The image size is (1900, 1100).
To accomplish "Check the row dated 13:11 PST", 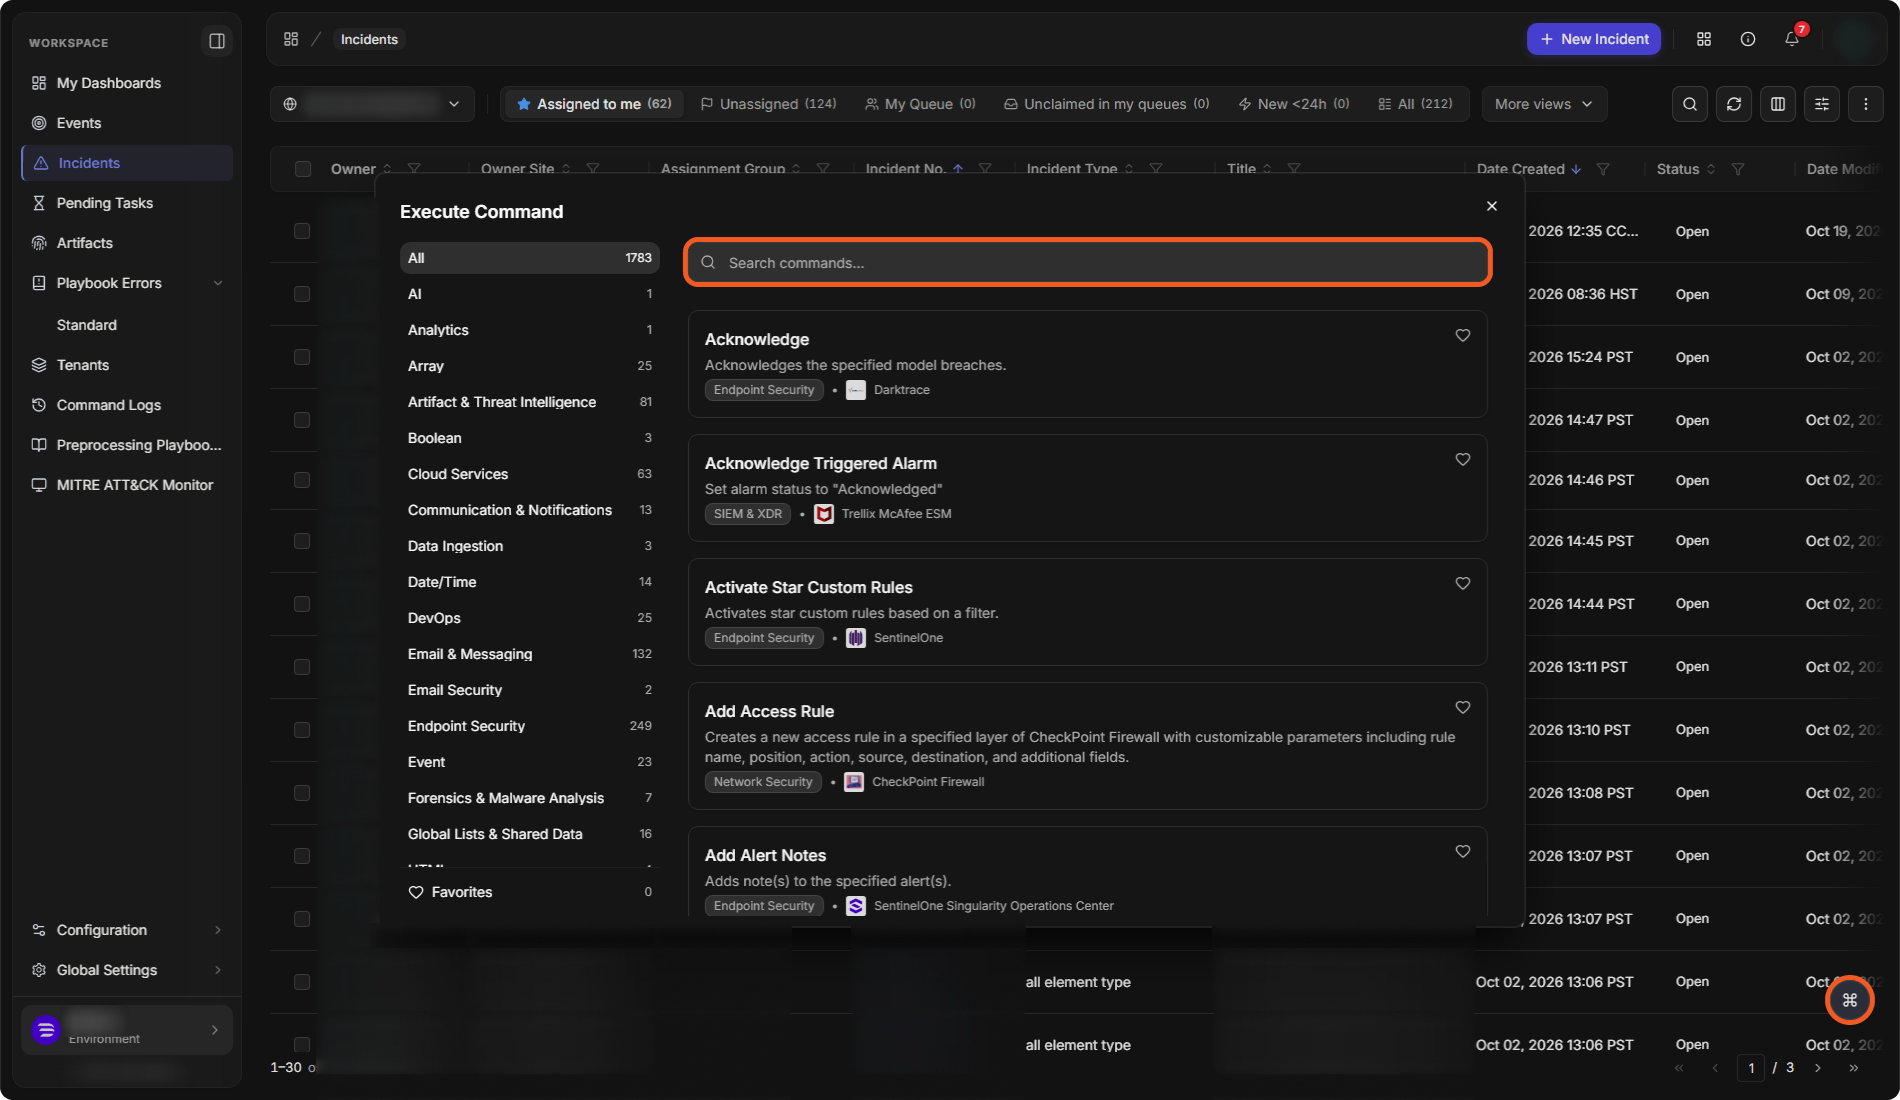I will (x=302, y=667).
